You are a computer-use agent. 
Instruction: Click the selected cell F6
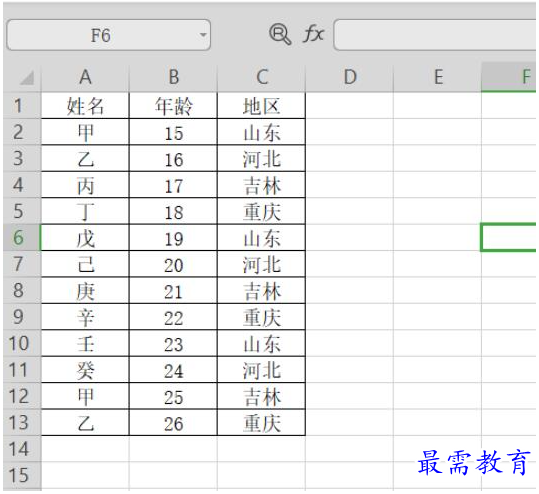(509, 238)
